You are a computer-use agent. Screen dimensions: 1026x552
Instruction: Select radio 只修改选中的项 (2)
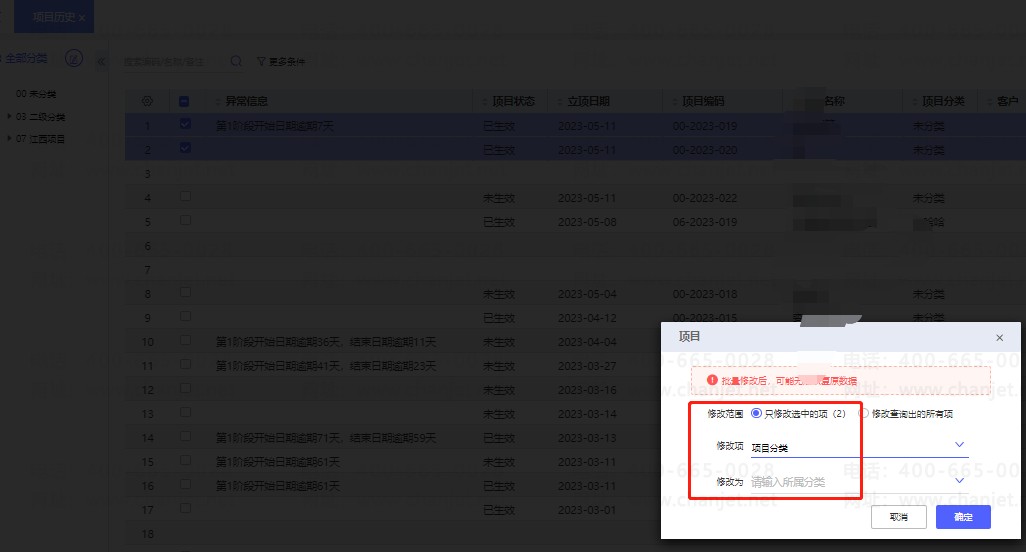click(x=756, y=413)
